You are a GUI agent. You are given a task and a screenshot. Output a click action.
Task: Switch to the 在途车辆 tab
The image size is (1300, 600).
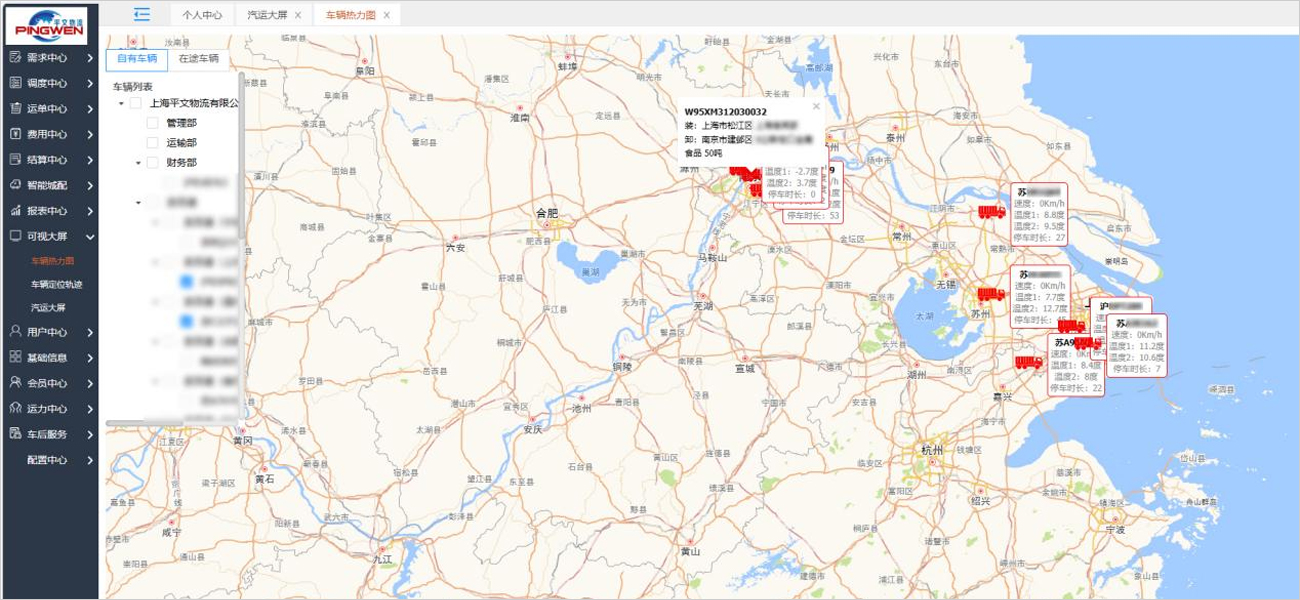tap(198, 59)
